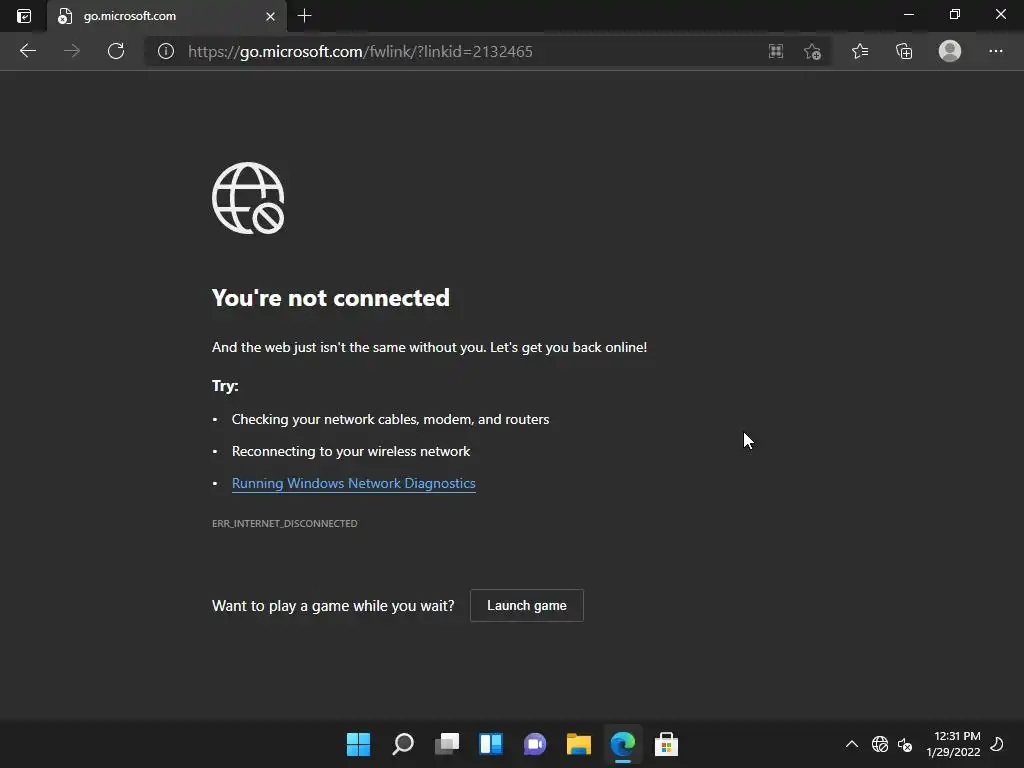Click the disconnected globe illustration
The width and height of the screenshot is (1024, 768).
point(248,199)
